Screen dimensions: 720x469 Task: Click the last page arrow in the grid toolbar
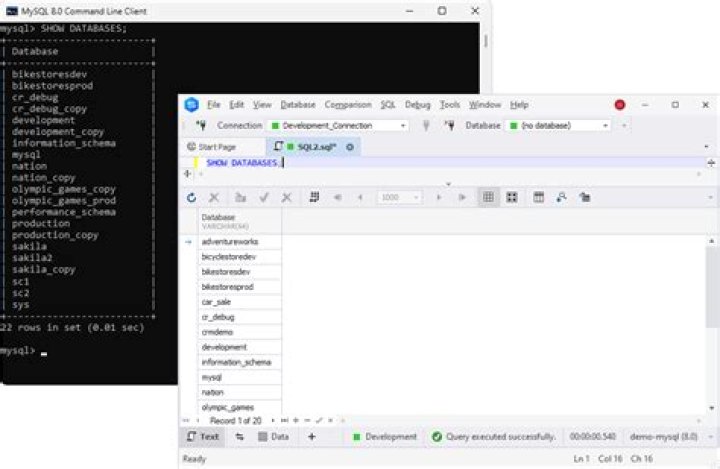[462, 198]
